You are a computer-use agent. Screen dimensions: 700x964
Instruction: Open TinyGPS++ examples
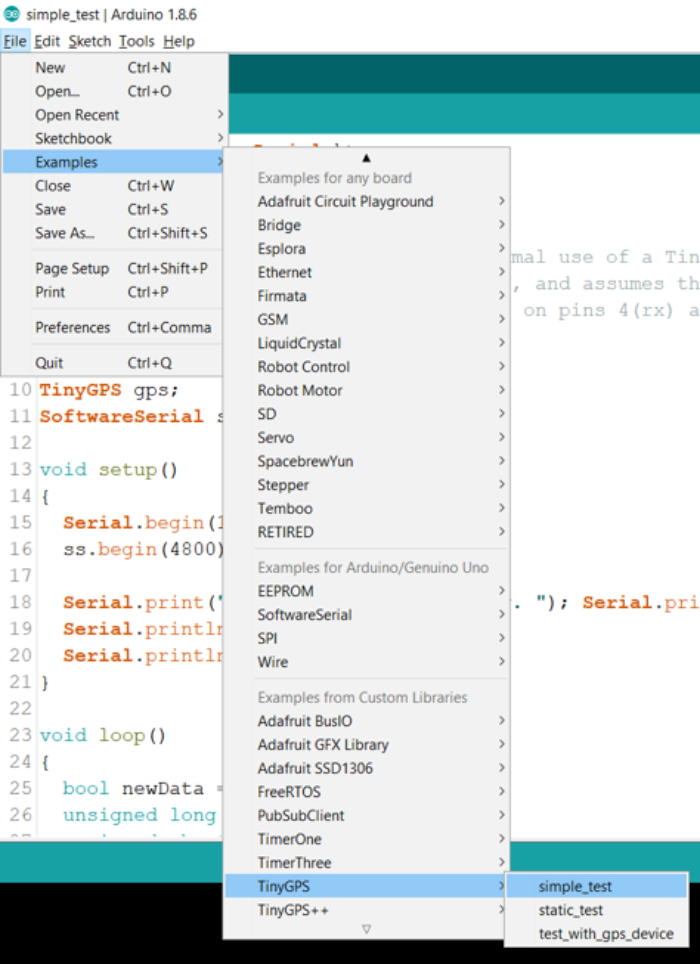click(366, 910)
